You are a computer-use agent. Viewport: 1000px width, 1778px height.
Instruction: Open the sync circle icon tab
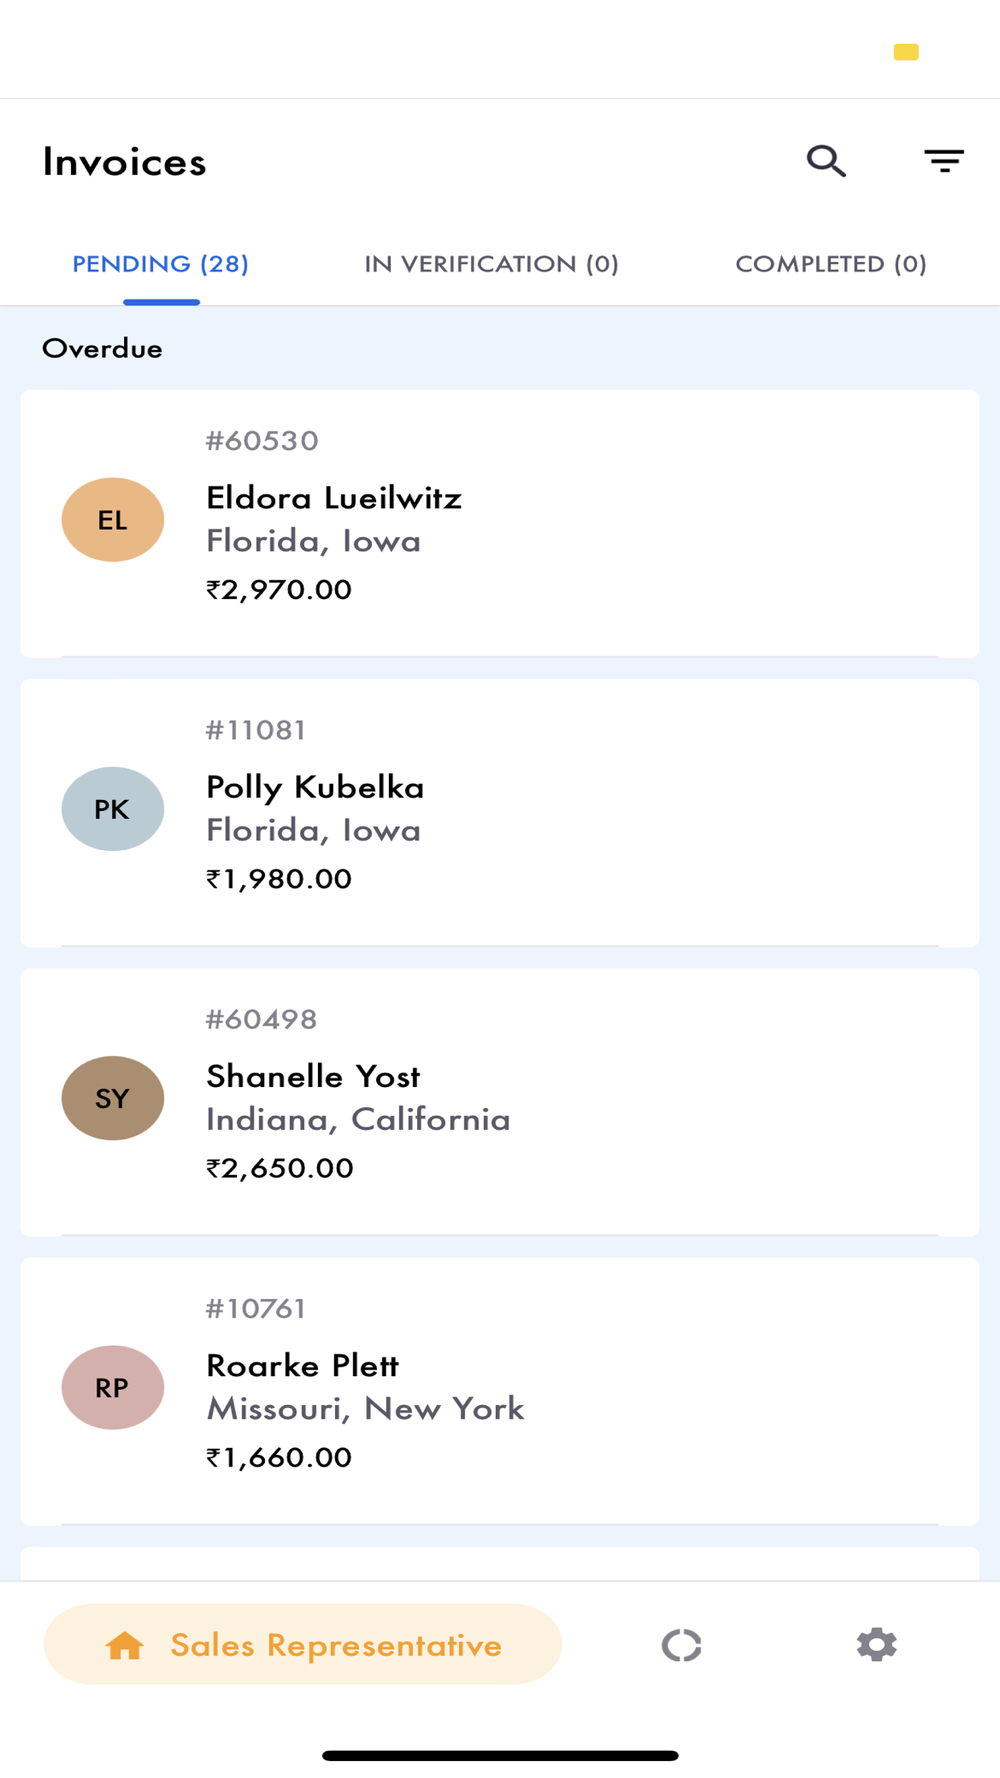[681, 1645]
